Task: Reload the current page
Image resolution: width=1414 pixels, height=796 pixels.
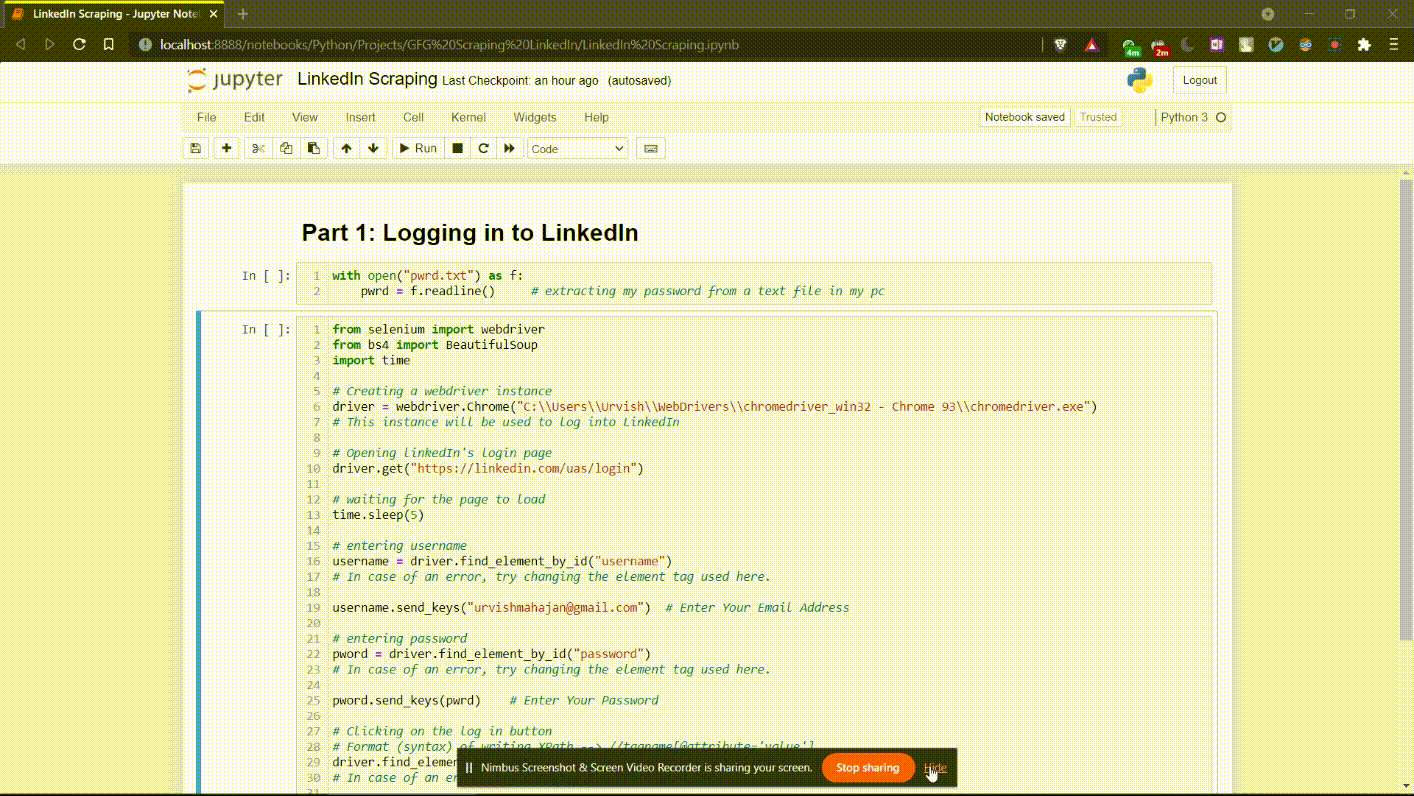Action: (x=79, y=44)
